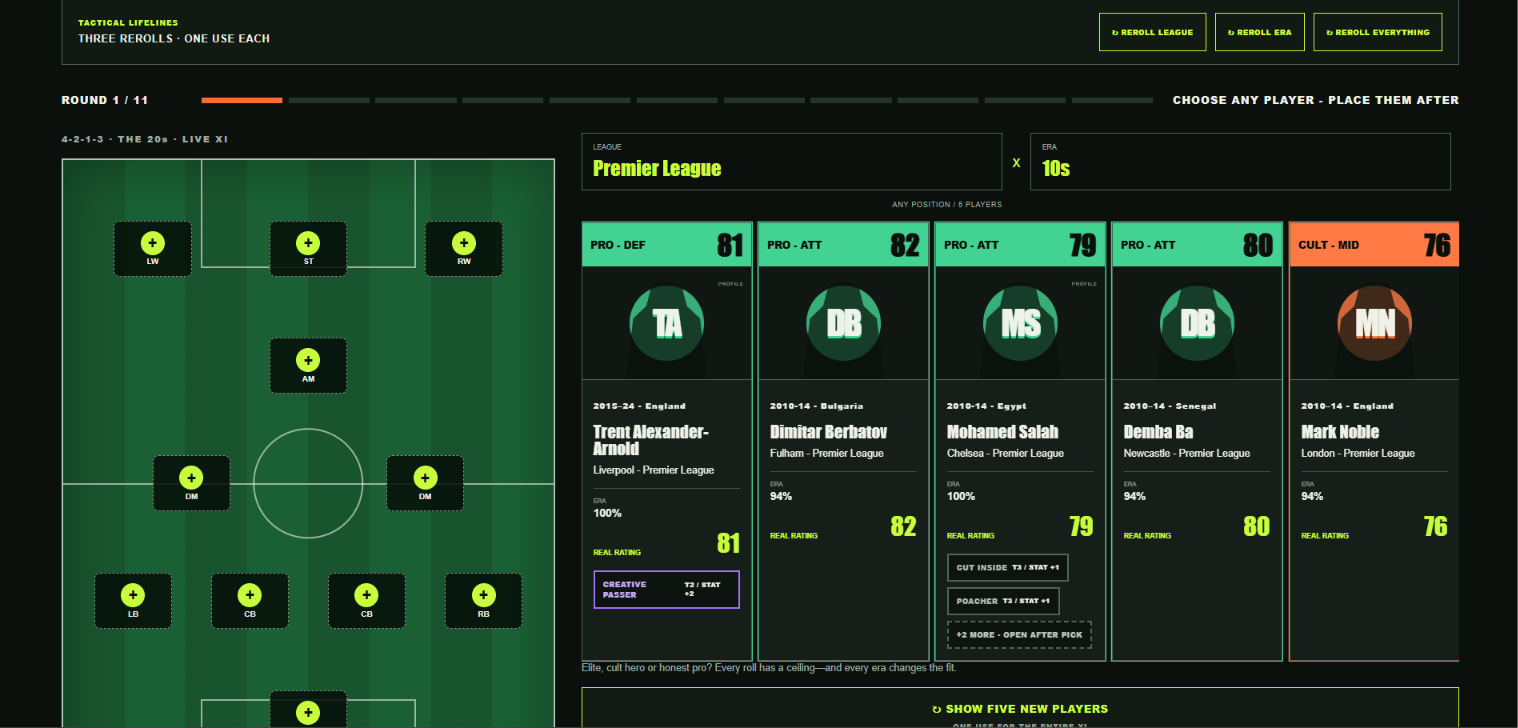Click the MN avatar of Mark Noble
Viewport: 1518px width, 728px height.
tap(1375, 323)
